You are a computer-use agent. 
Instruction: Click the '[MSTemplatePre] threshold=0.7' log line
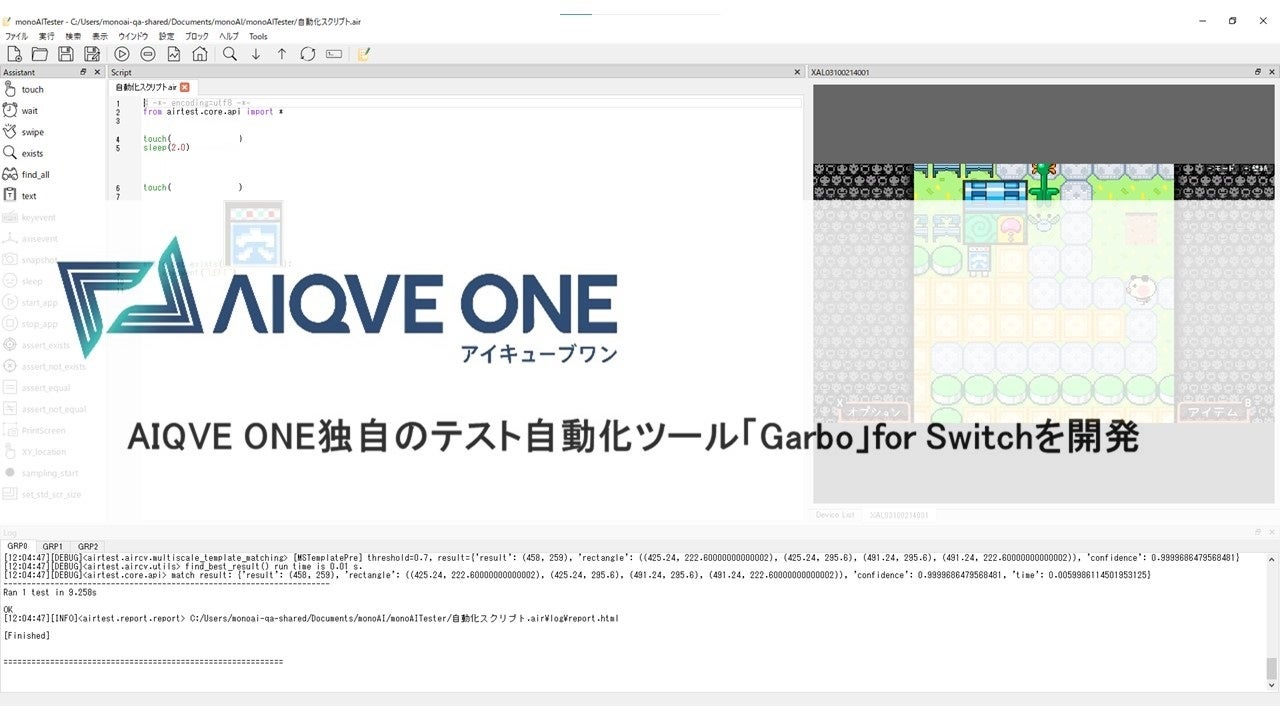621,557
